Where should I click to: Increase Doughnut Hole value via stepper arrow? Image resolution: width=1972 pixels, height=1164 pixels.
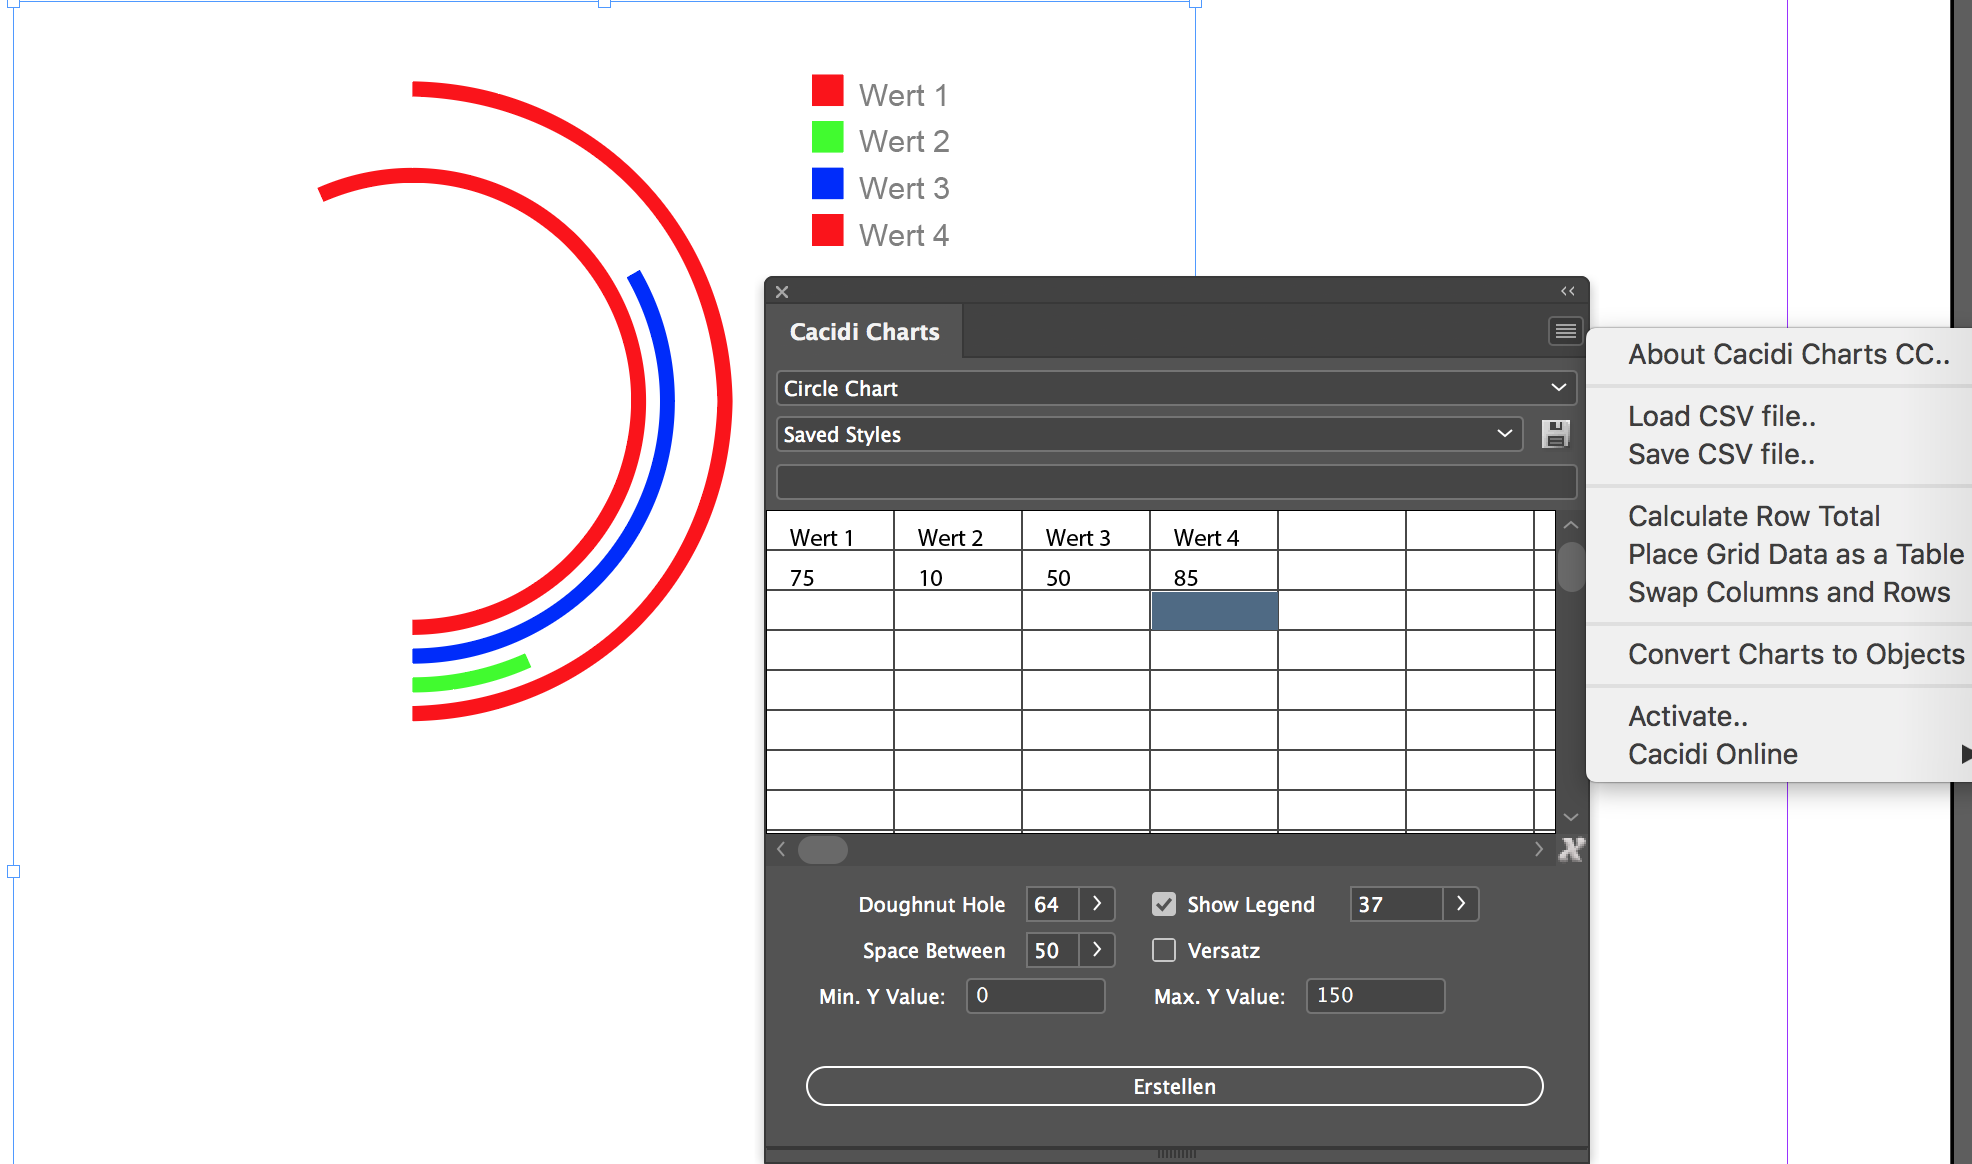(x=1097, y=904)
